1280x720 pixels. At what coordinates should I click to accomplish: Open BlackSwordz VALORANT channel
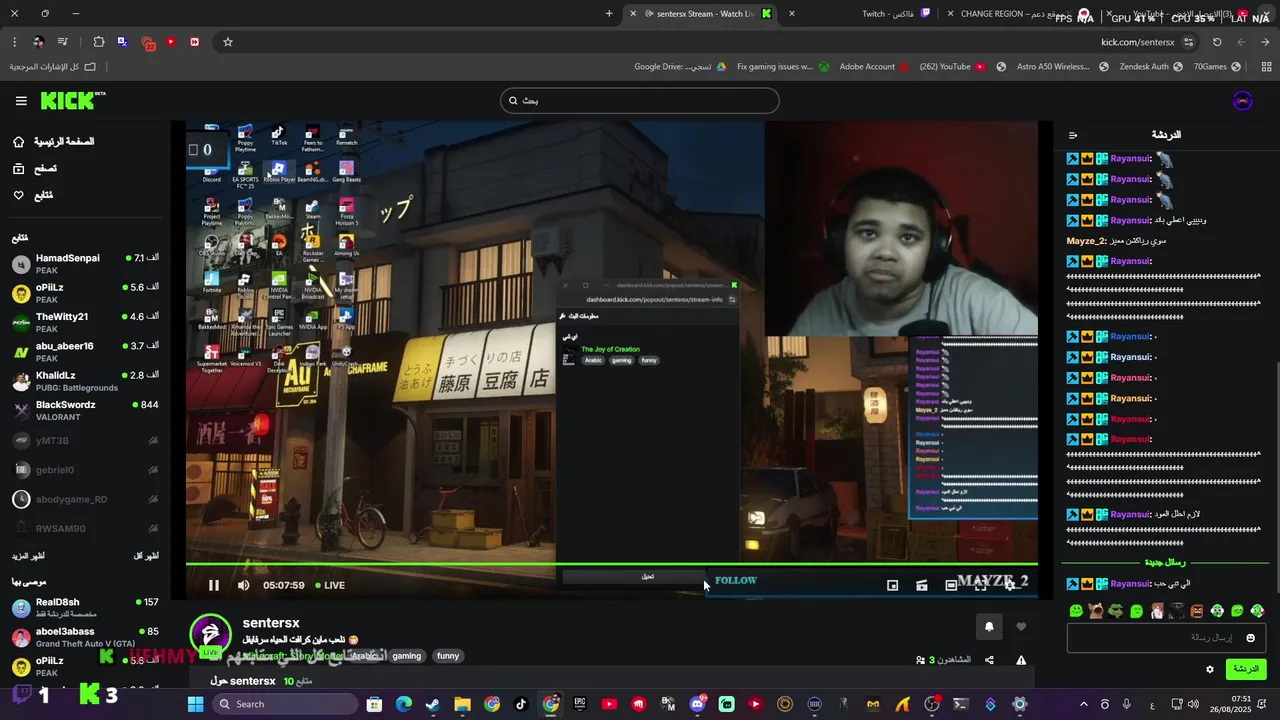tap(85, 410)
